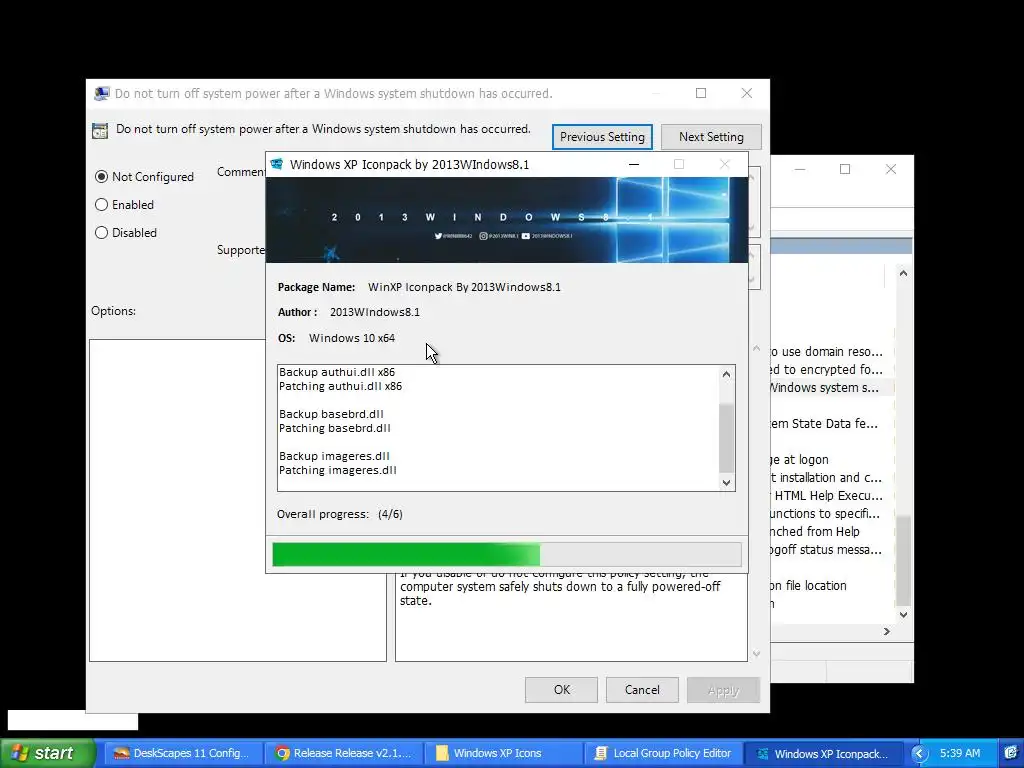Click the installer log scrollbar thumb
The image size is (1024, 768).
tap(726, 438)
